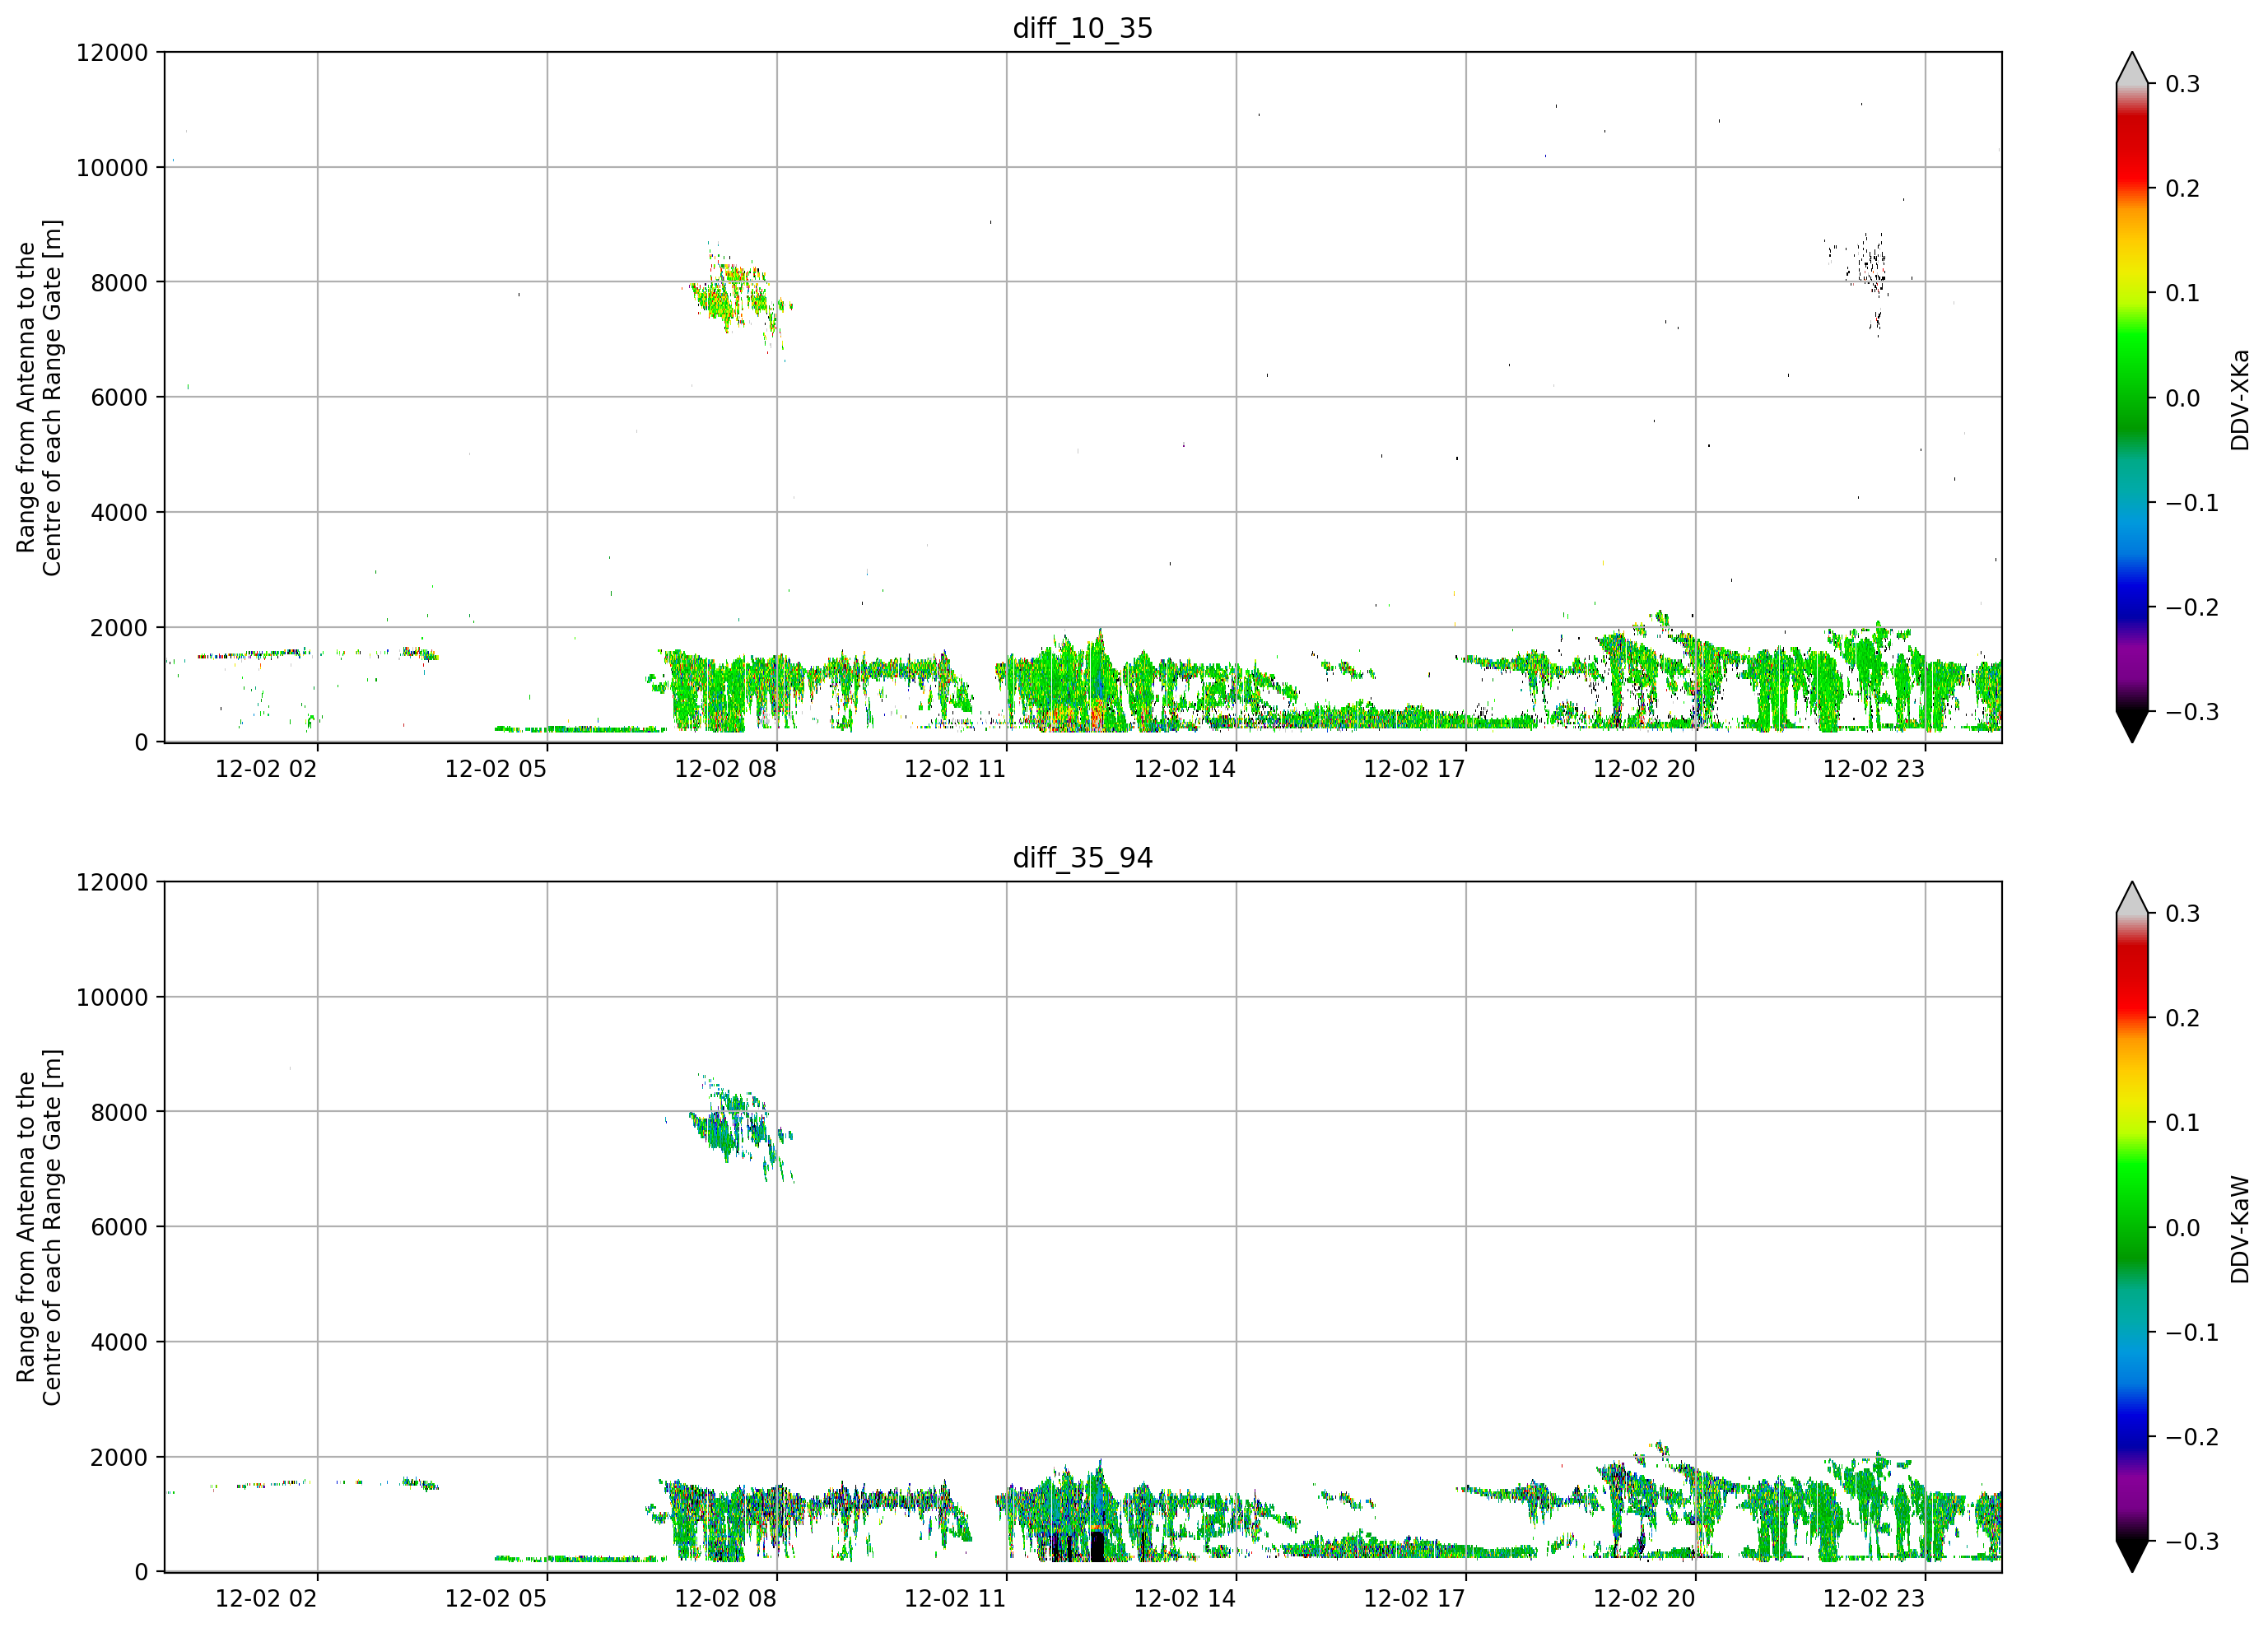The height and width of the screenshot is (1628, 2268).
Task: Click the 10000 tick on diff_10_35 y-axis
Action: click(112, 167)
